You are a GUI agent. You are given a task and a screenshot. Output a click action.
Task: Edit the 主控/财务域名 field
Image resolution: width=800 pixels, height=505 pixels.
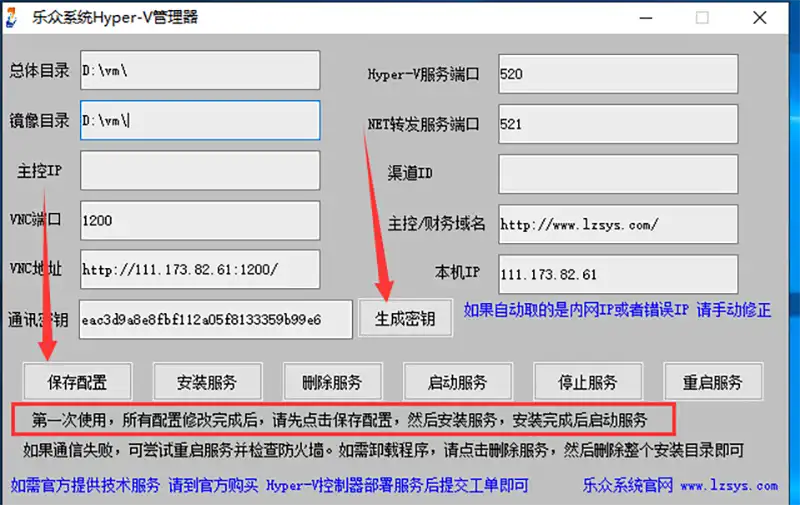click(x=617, y=224)
